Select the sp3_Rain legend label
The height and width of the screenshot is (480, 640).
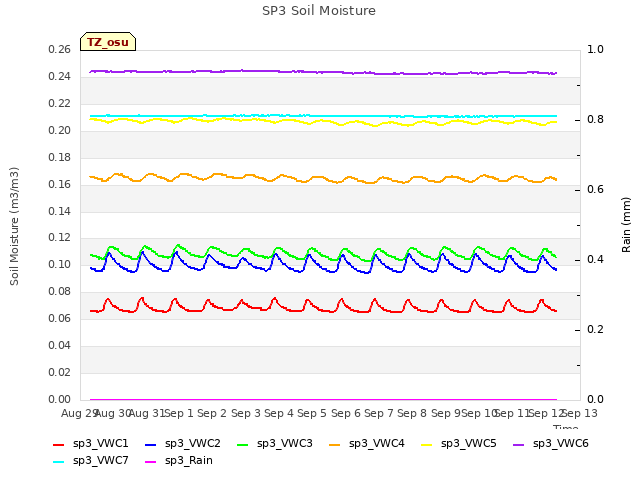tap(189, 461)
